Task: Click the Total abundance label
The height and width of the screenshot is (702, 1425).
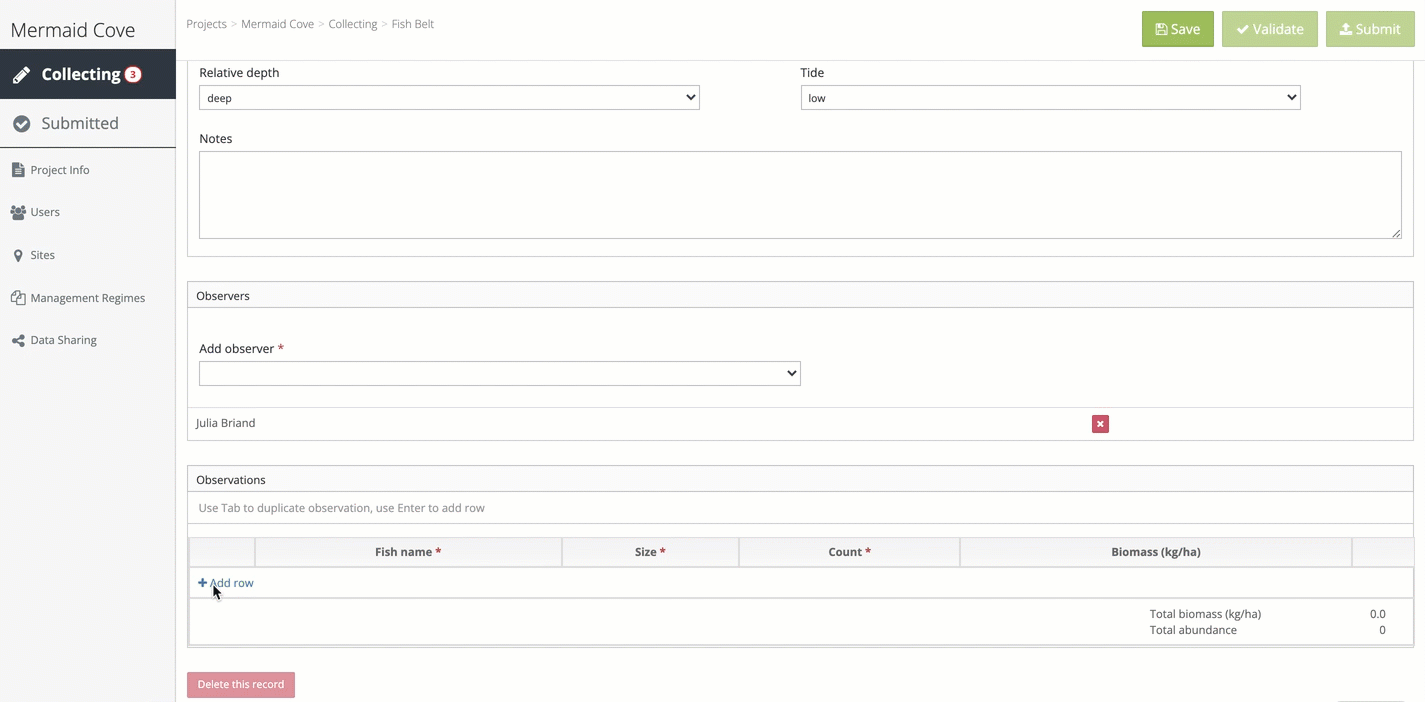Action: pos(1193,630)
